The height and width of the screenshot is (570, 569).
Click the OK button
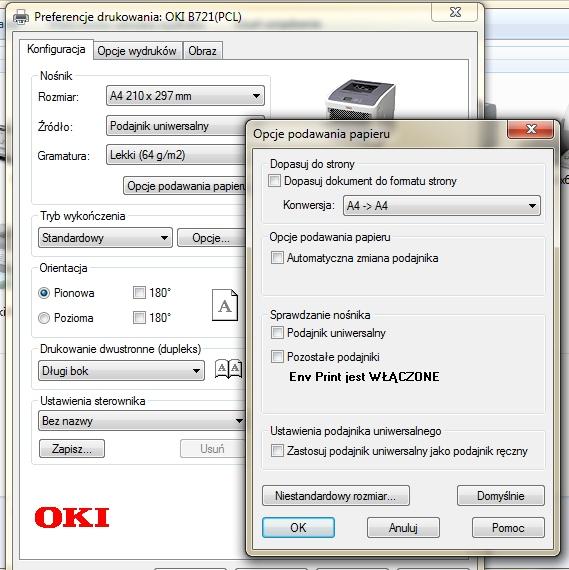pos(298,527)
